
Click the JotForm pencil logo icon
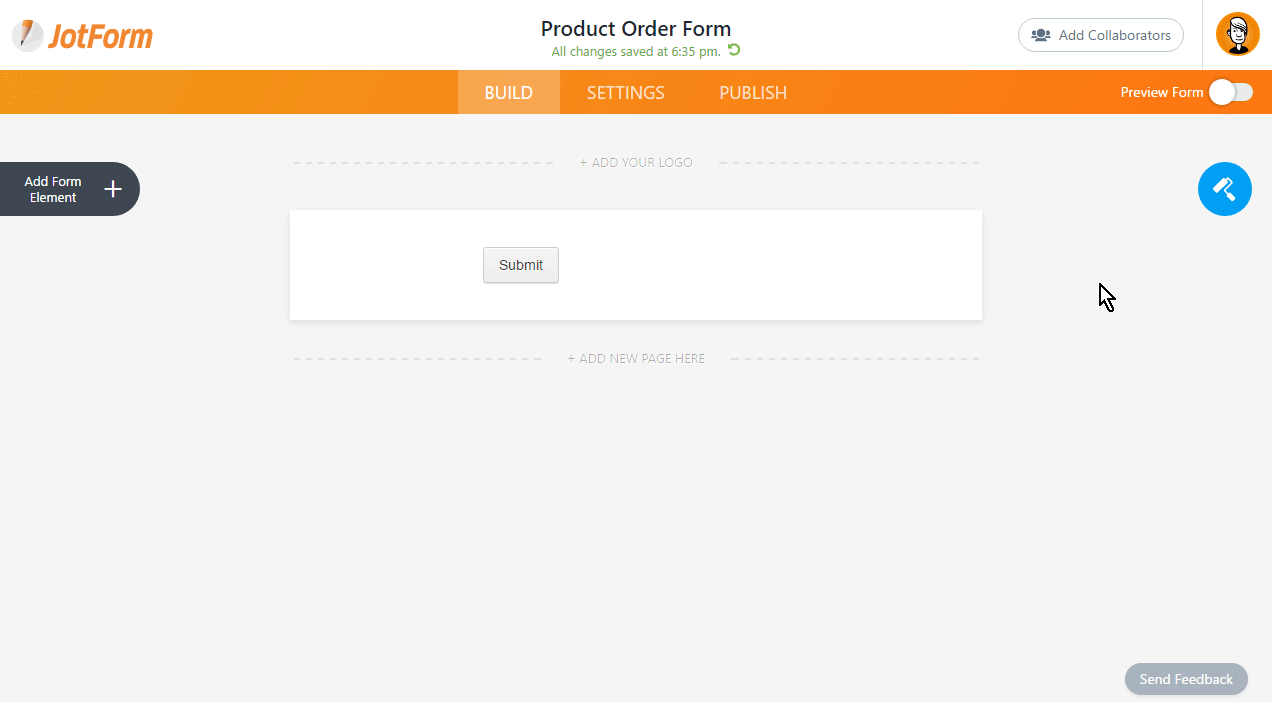coord(28,35)
